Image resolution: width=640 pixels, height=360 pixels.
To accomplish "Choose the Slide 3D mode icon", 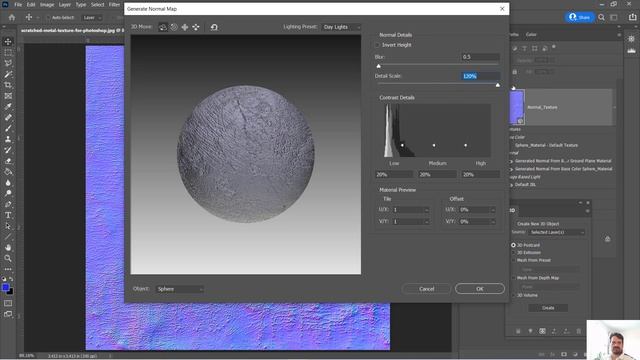I will point(196,27).
